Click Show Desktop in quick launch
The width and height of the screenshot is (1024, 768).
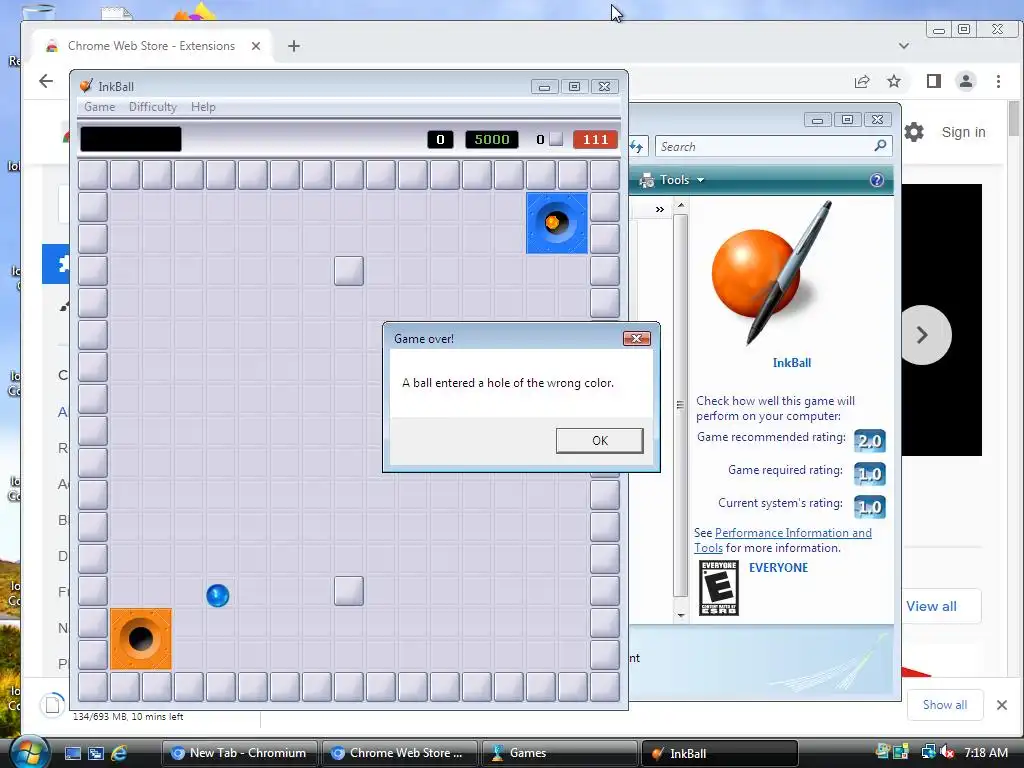click(x=73, y=753)
